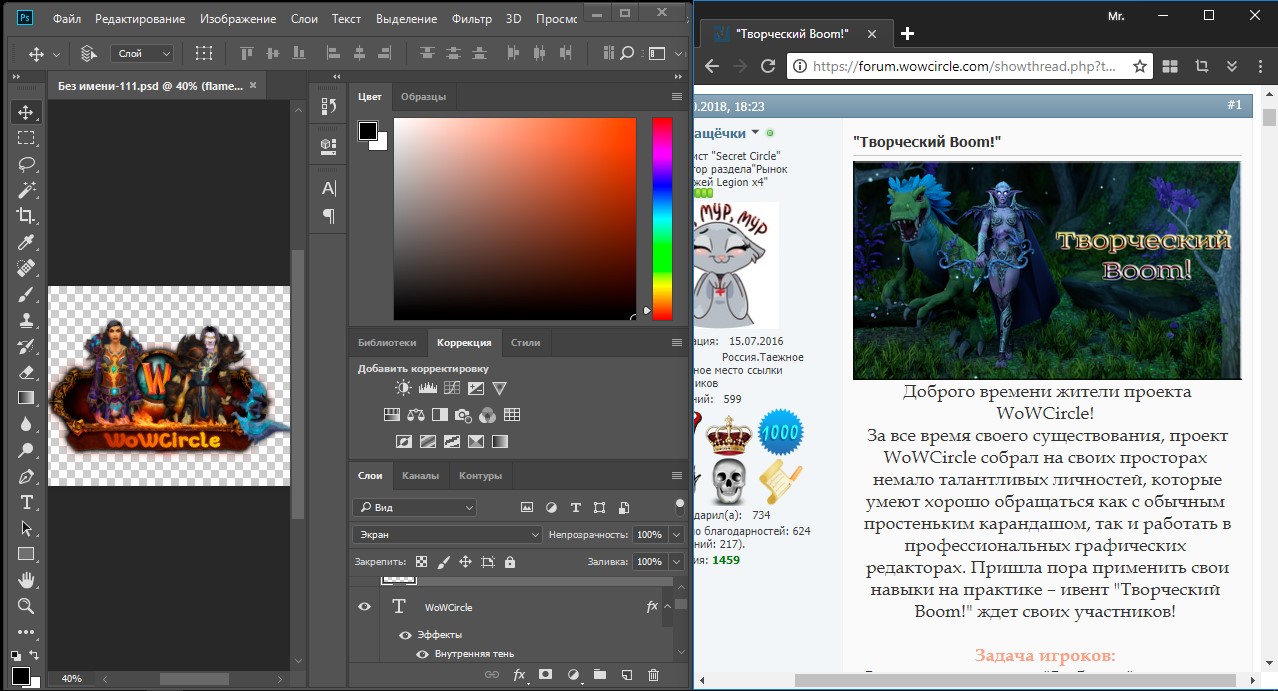Delete layer using trash icon
This screenshot has width=1278, height=691.
click(x=654, y=675)
